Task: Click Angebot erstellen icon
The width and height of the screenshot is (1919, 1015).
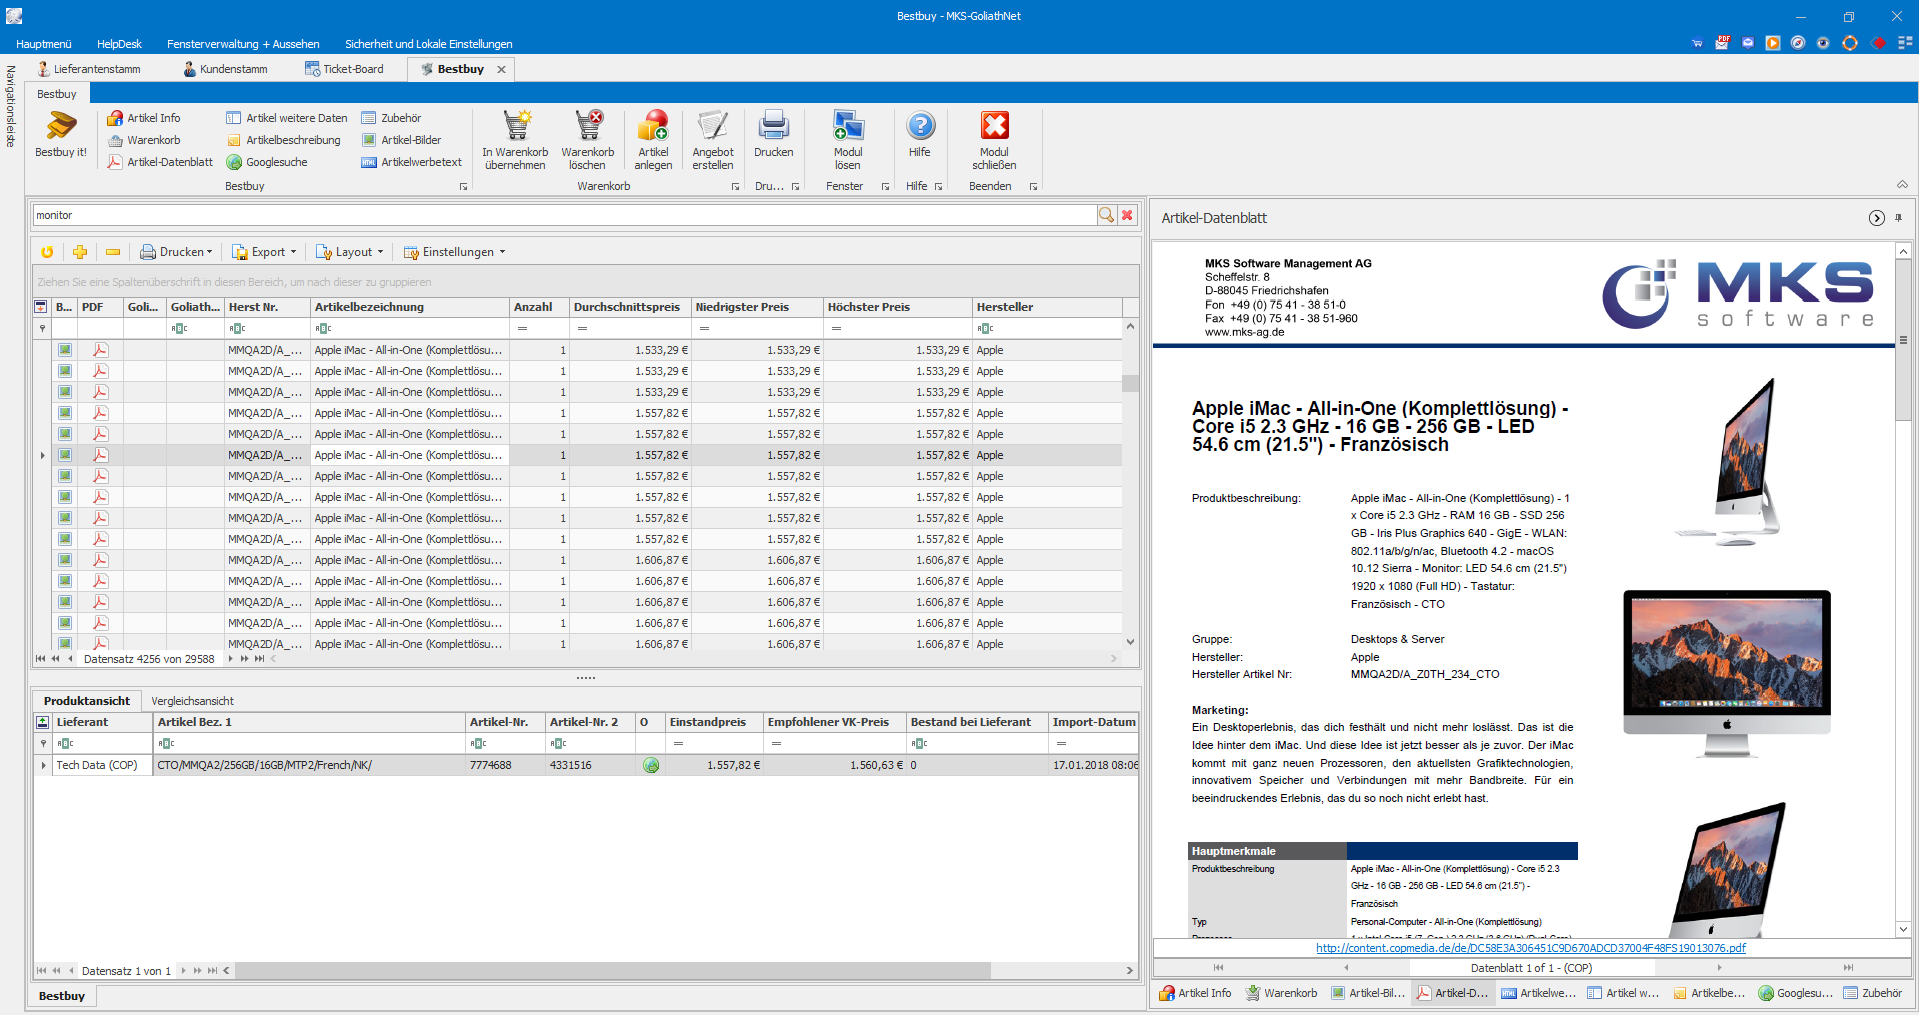Action: 713,140
